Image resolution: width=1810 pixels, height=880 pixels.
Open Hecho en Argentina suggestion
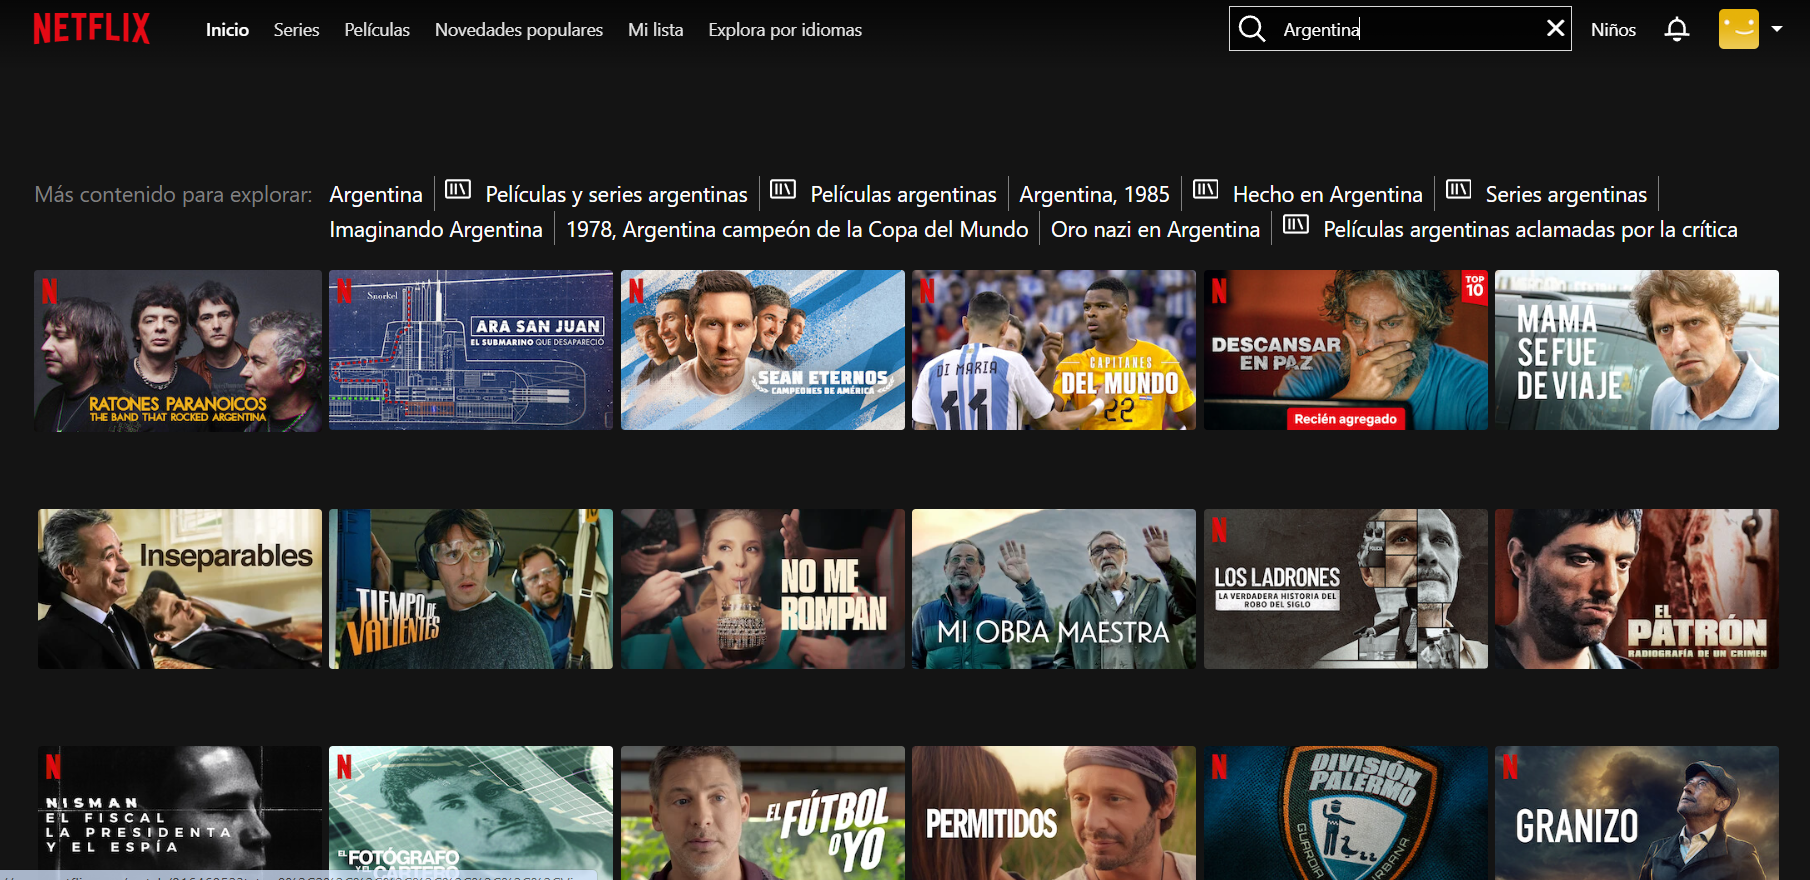(1327, 194)
